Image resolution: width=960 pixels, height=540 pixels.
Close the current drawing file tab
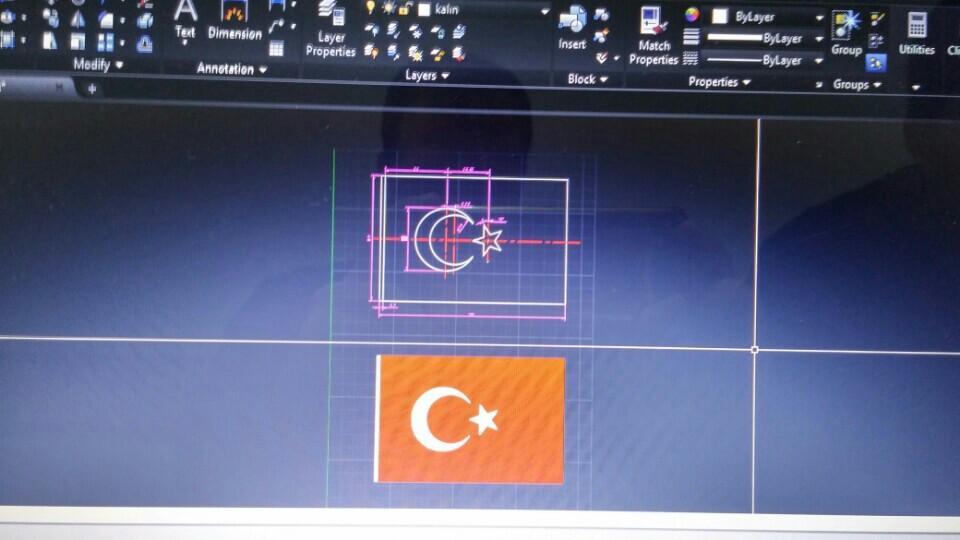click(x=59, y=88)
